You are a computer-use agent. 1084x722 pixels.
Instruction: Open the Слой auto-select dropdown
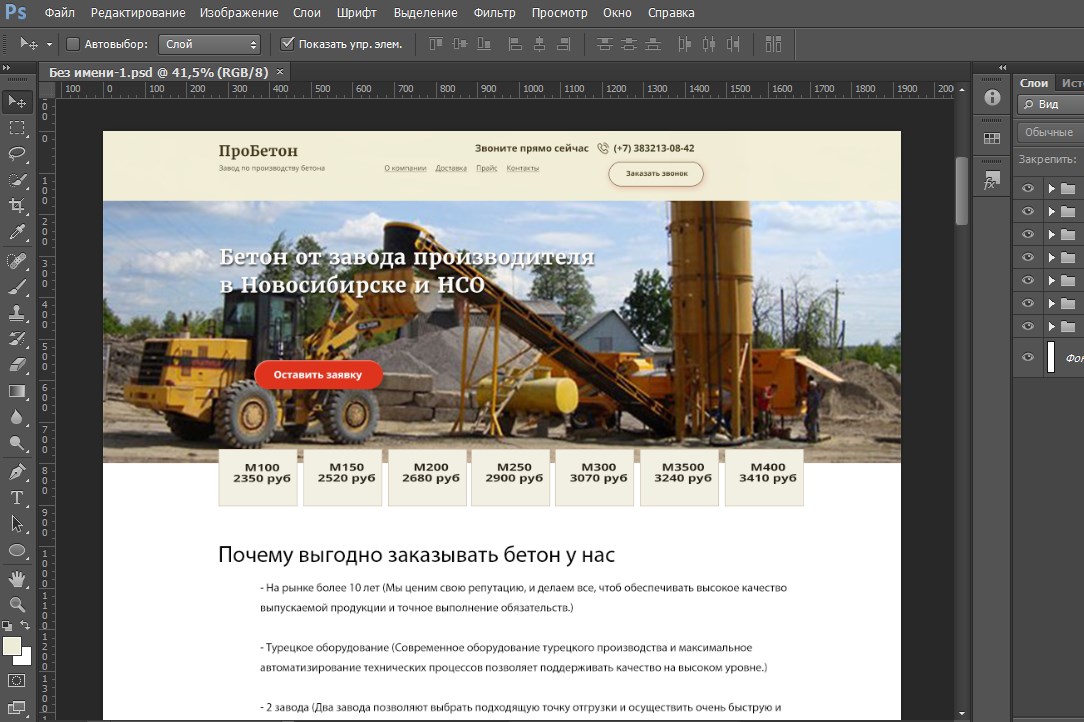click(x=210, y=44)
